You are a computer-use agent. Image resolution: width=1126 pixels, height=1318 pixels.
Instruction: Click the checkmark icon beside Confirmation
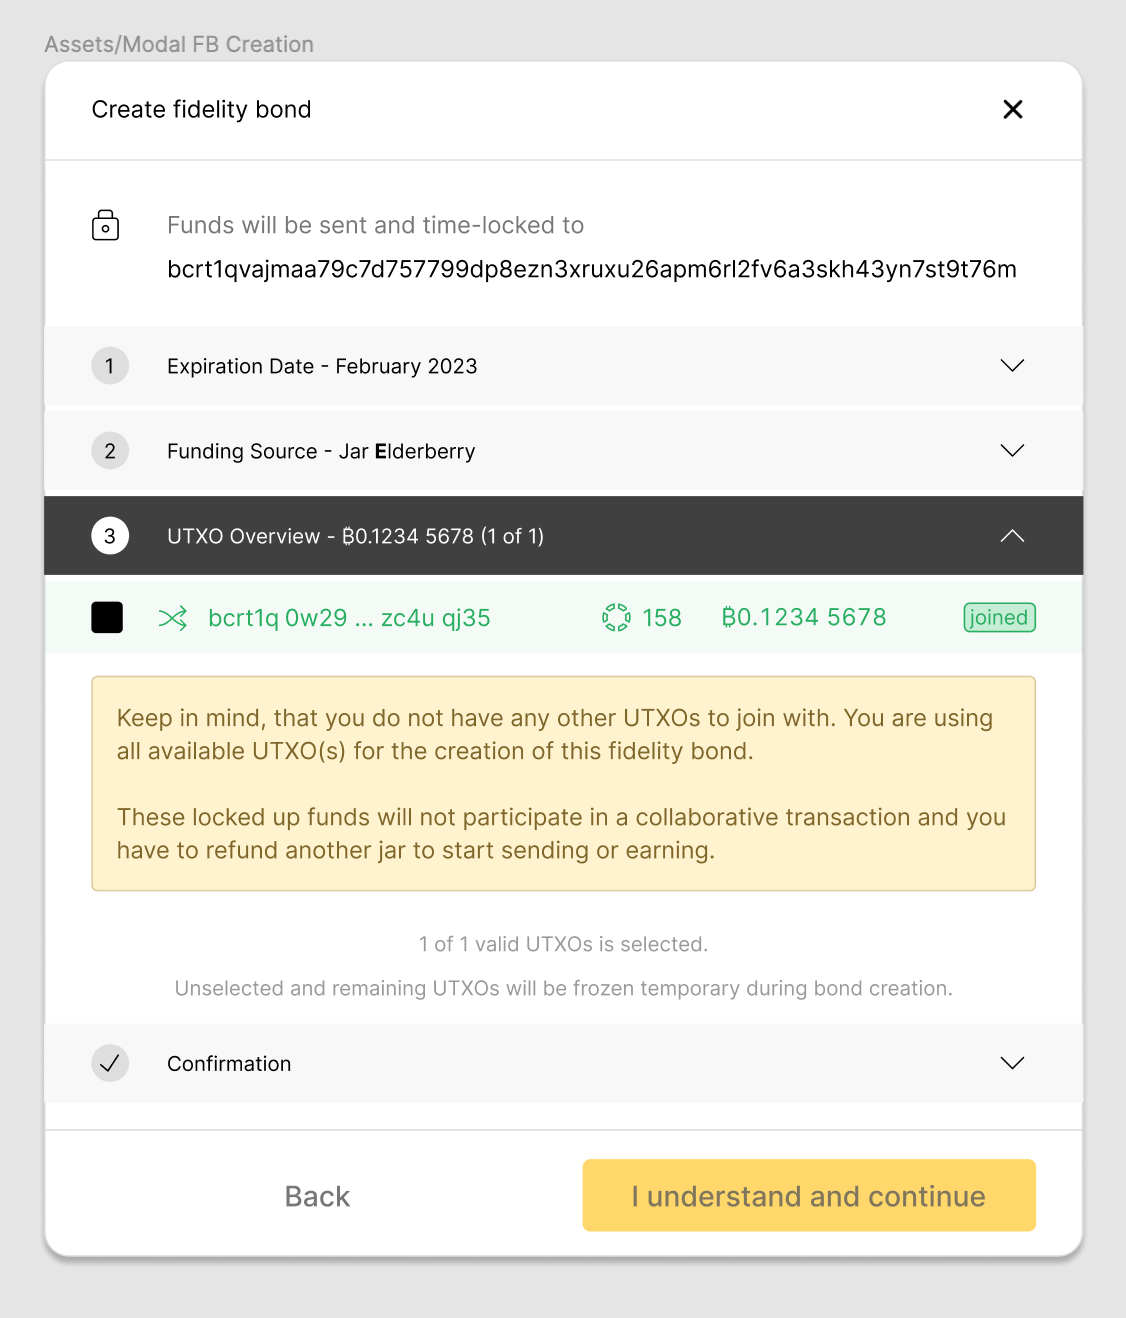[x=110, y=1063]
